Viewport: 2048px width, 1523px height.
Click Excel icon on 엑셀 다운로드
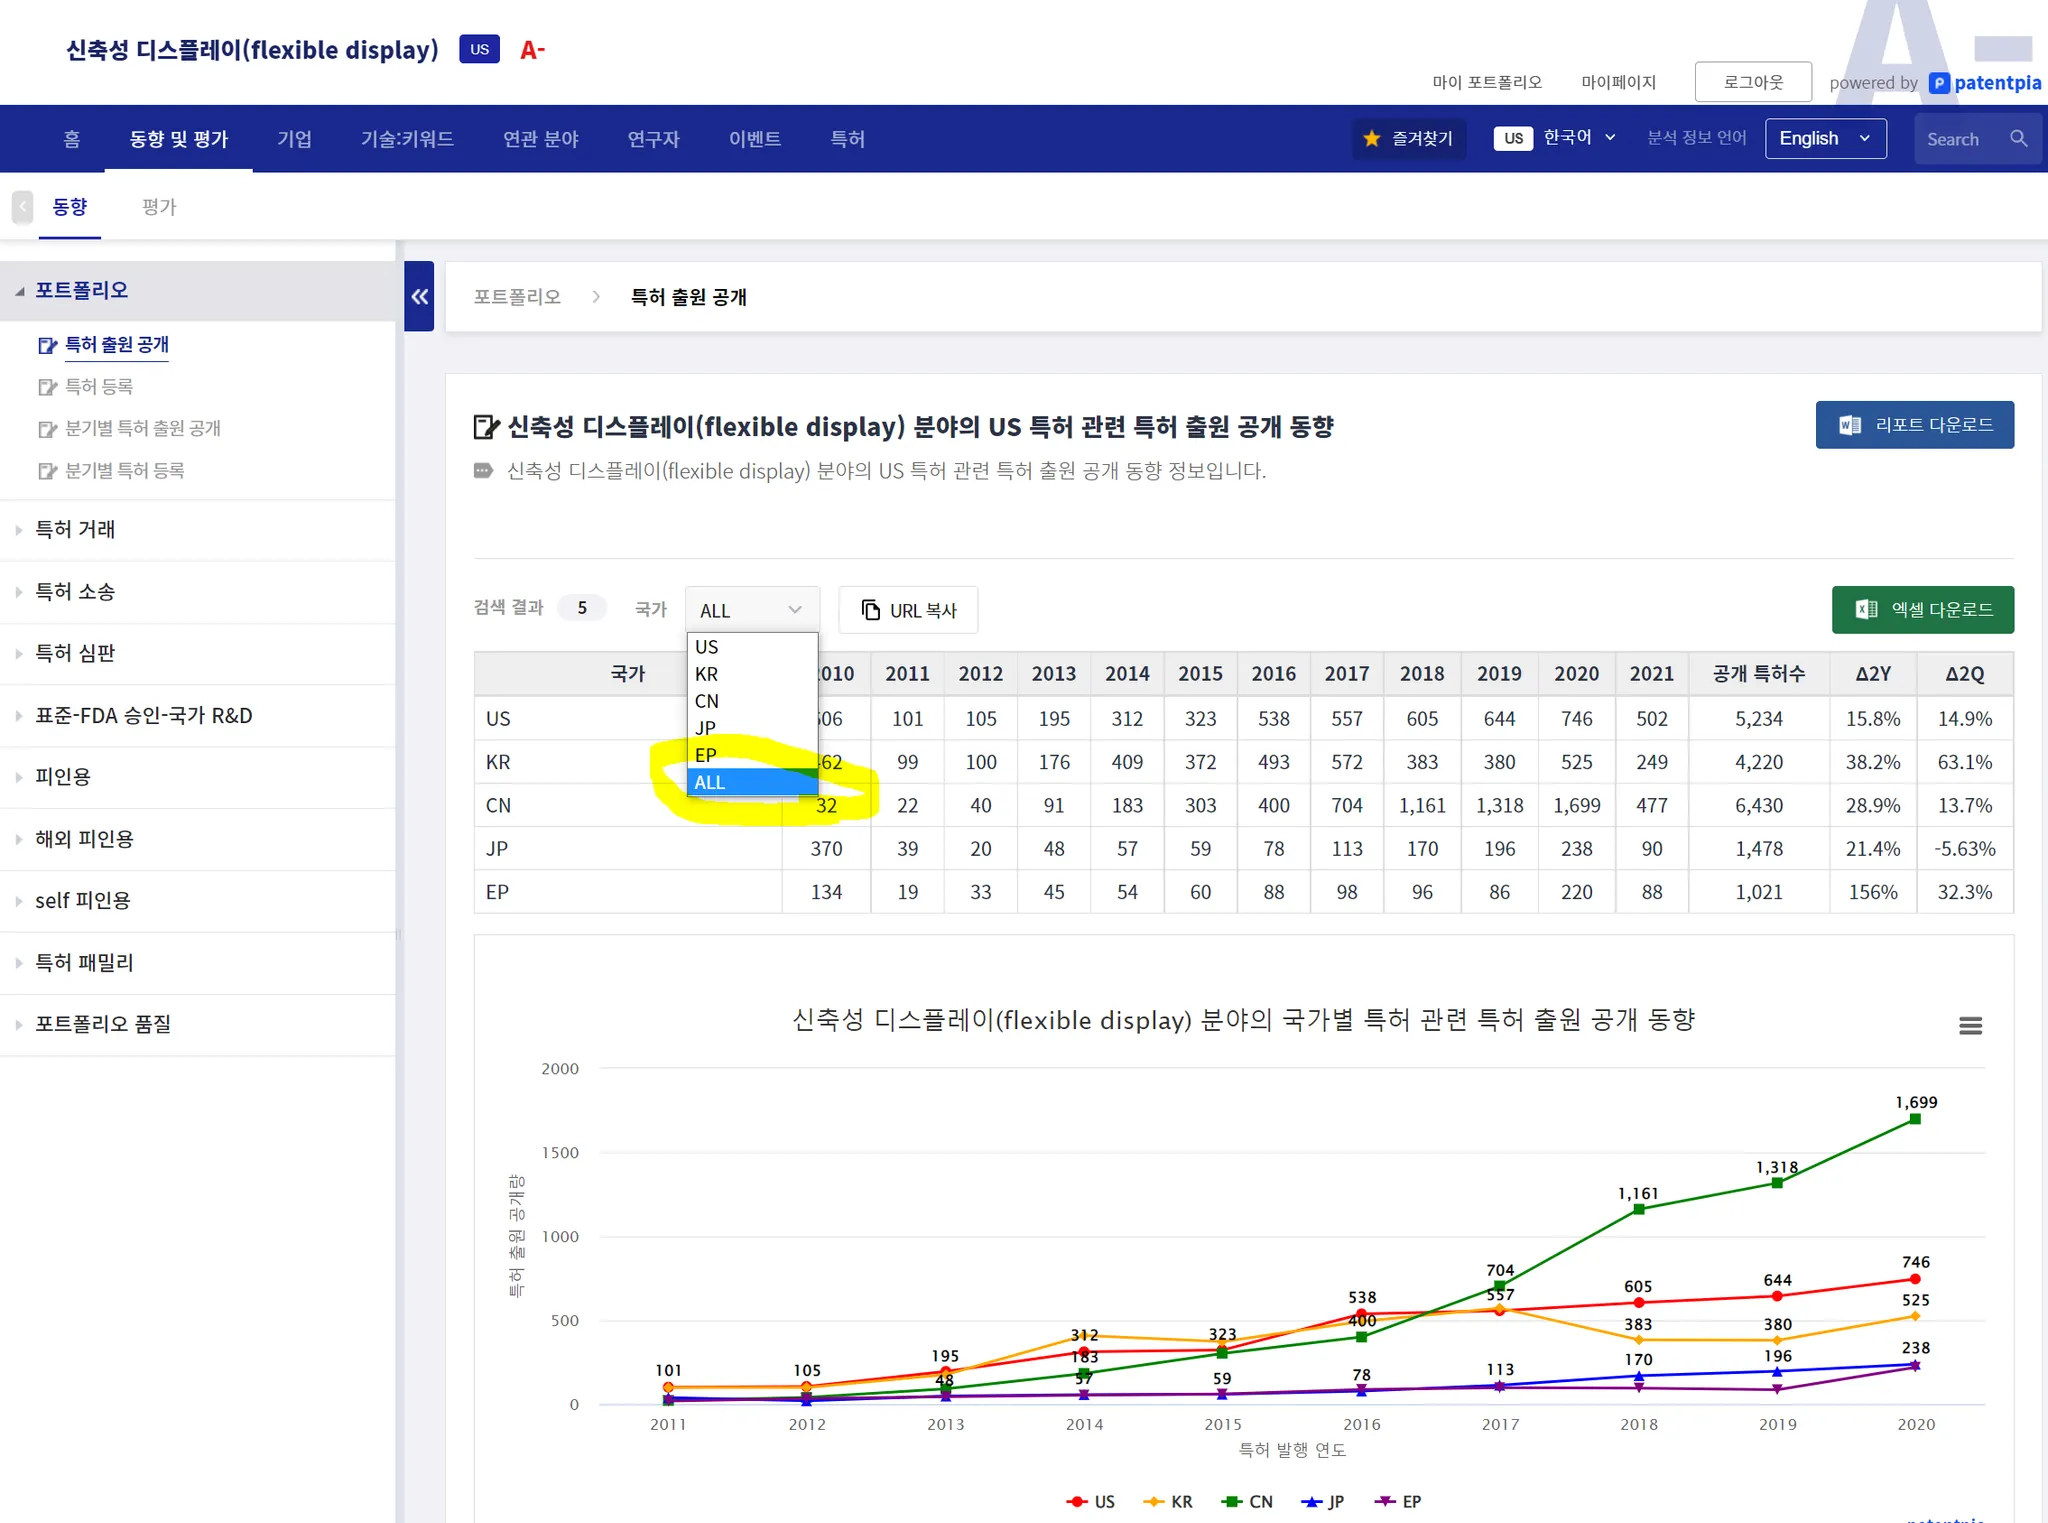[1865, 609]
